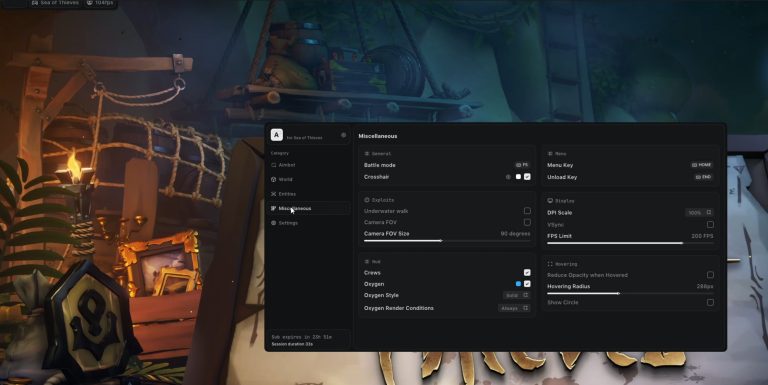The width and height of the screenshot is (768, 385).
Task: Click the white 'A' logo icon
Action: click(277, 135)
